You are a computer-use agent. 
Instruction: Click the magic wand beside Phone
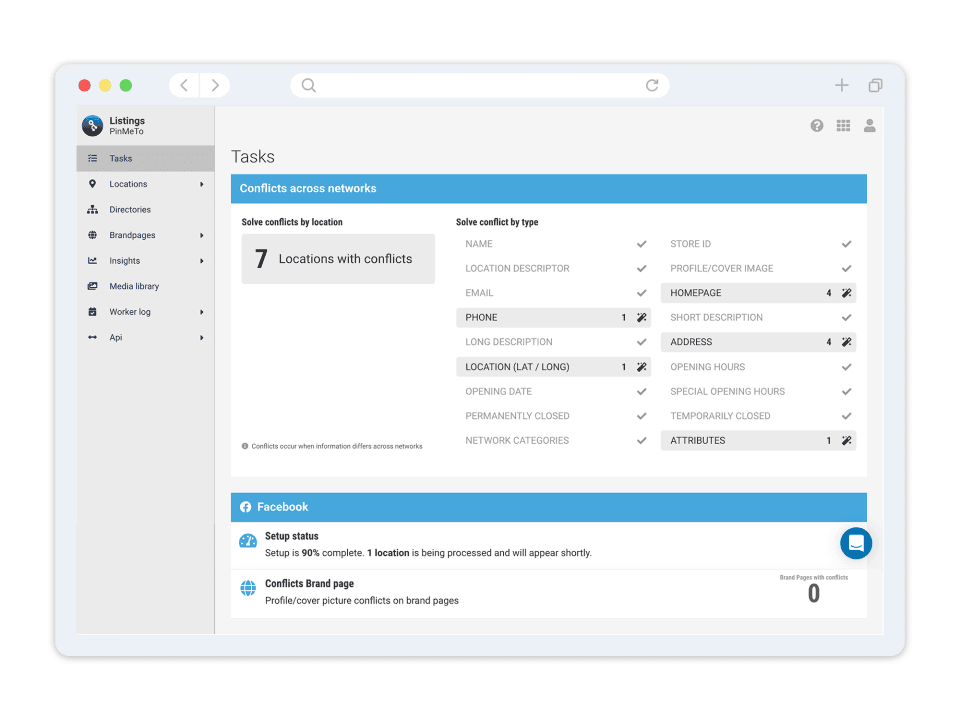[x=641, y=318]
